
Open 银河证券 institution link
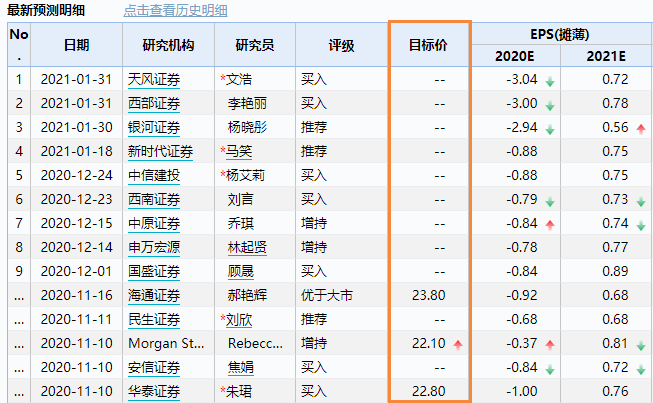point(154,127)
